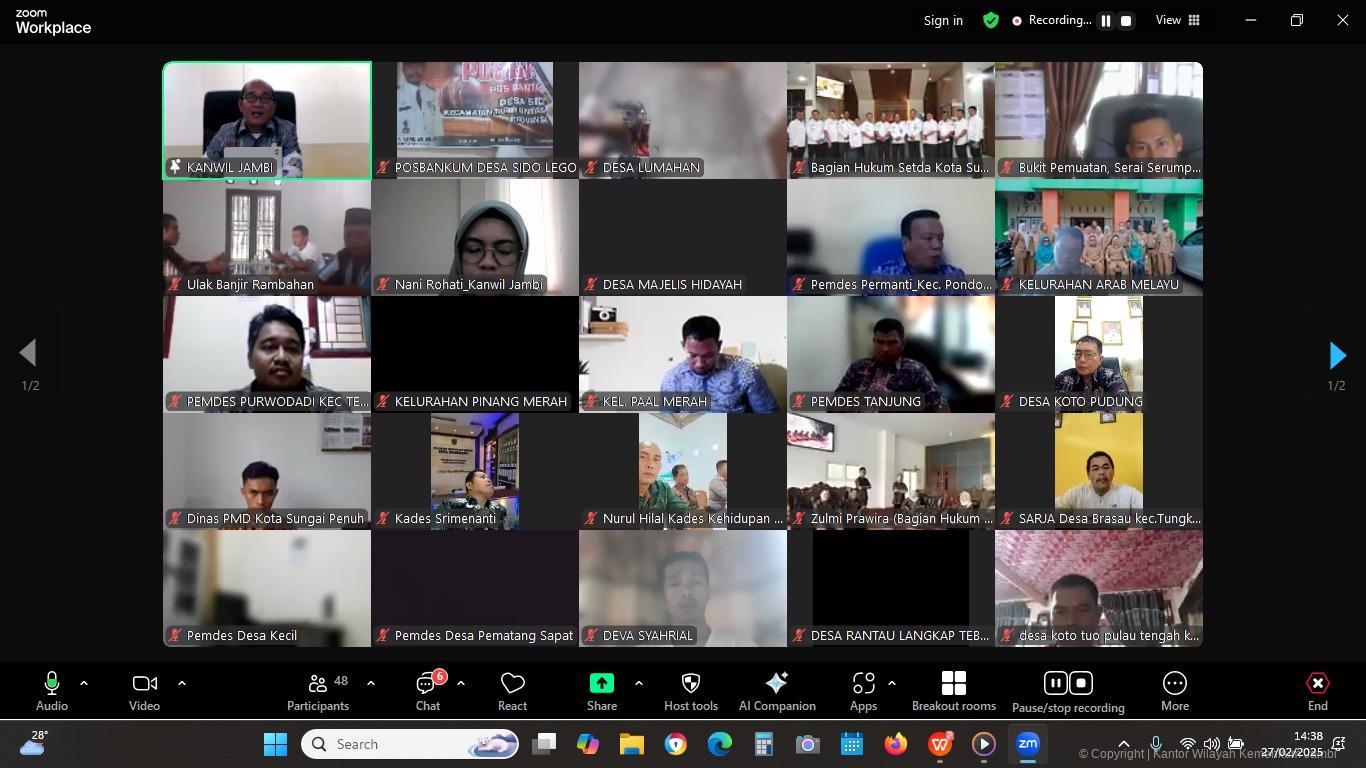Go to next page of participants
Viewport: 1366px width, 768px height.
pos(1337,355)
